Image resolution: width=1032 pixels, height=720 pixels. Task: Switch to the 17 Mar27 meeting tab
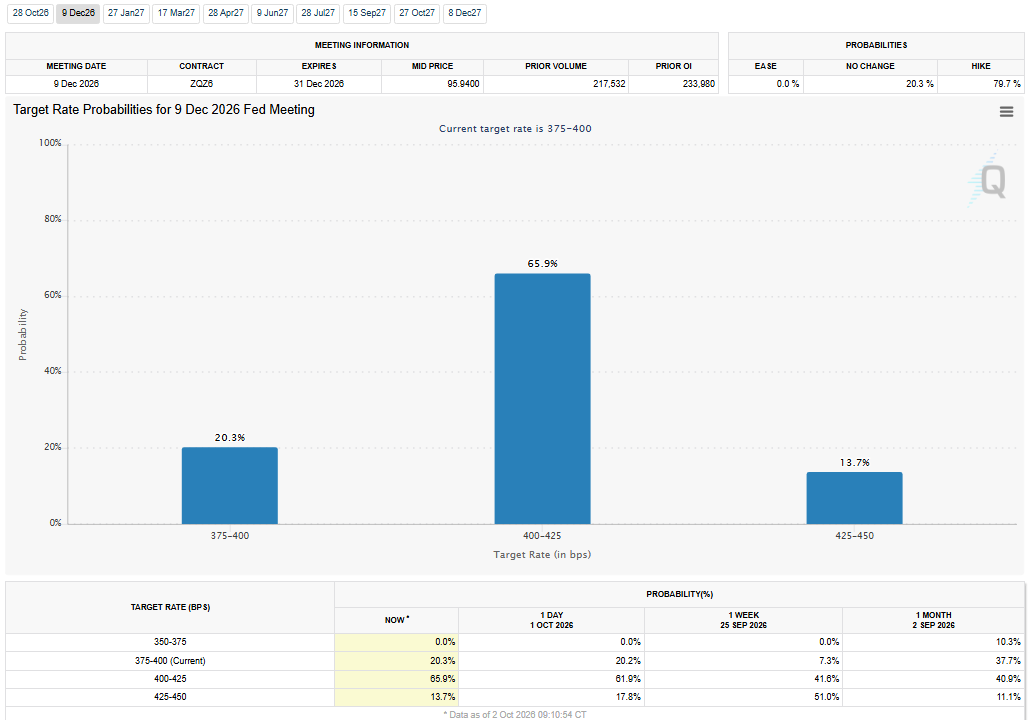(176, 13)
